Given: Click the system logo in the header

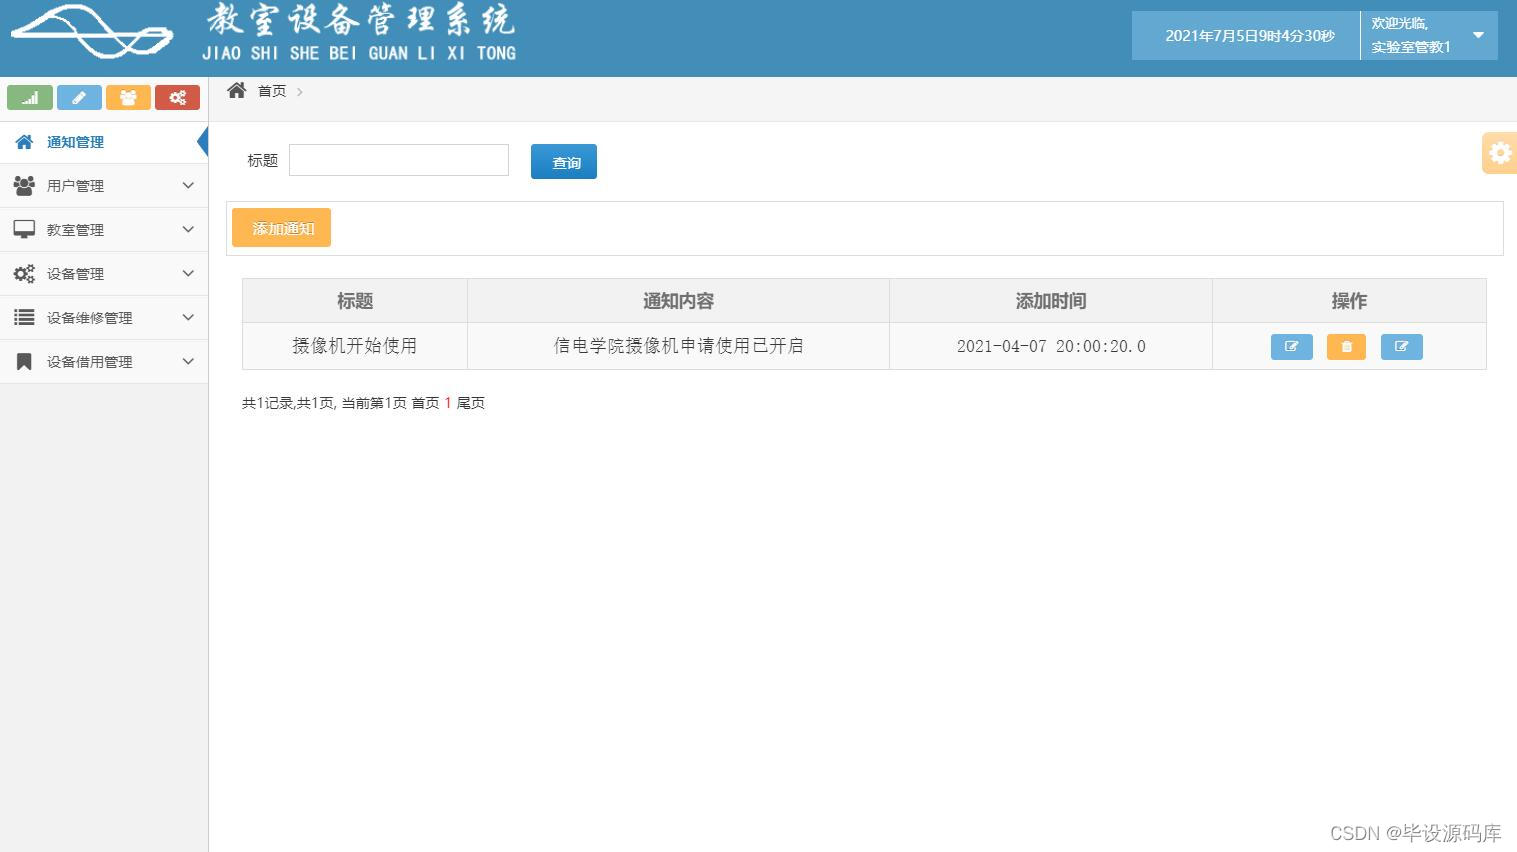Looking at the screenshot, I should coord(92,31).
